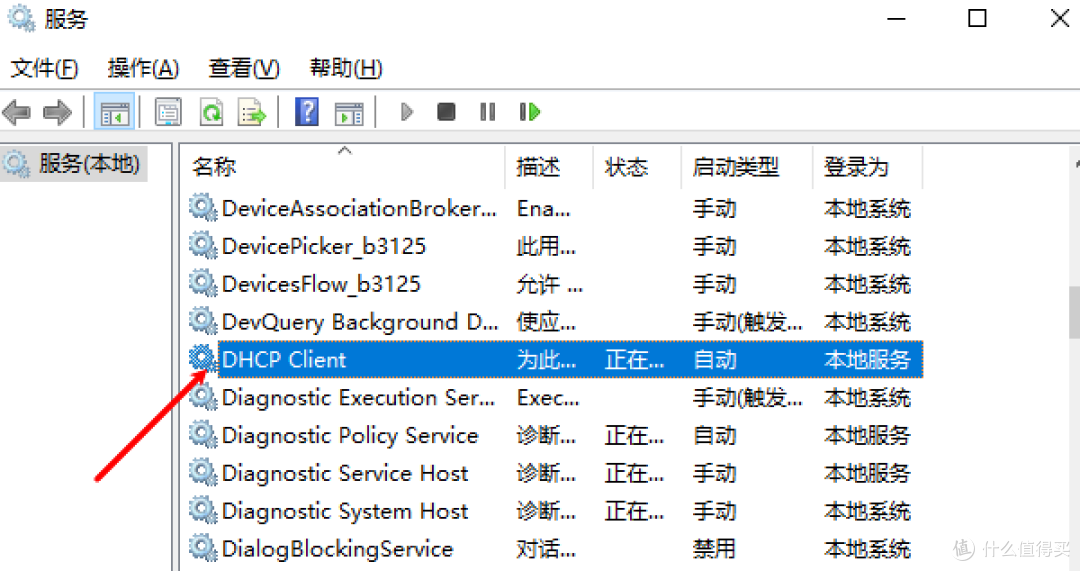Select the DevQuery Background D... service name
Viewport: 1080px width, 571px height.
click(x=360, y=322)
